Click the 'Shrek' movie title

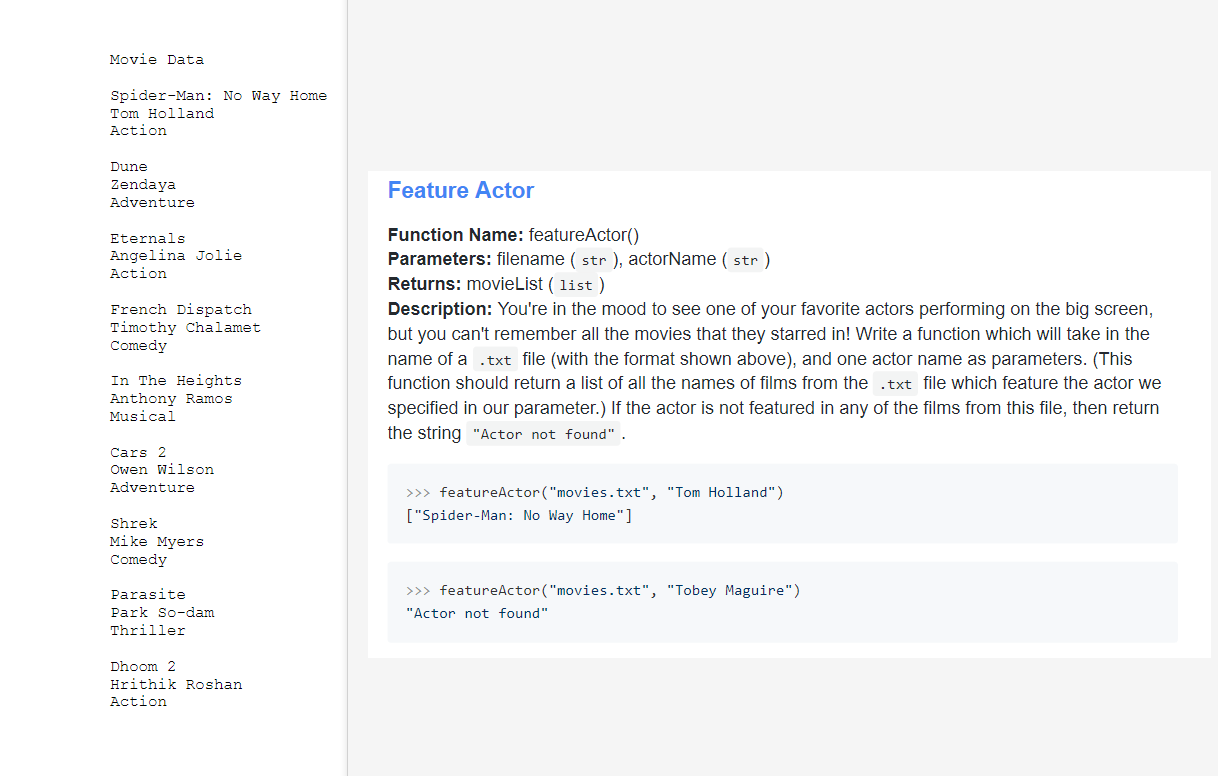pyautogui.click(x=134, y=524)
